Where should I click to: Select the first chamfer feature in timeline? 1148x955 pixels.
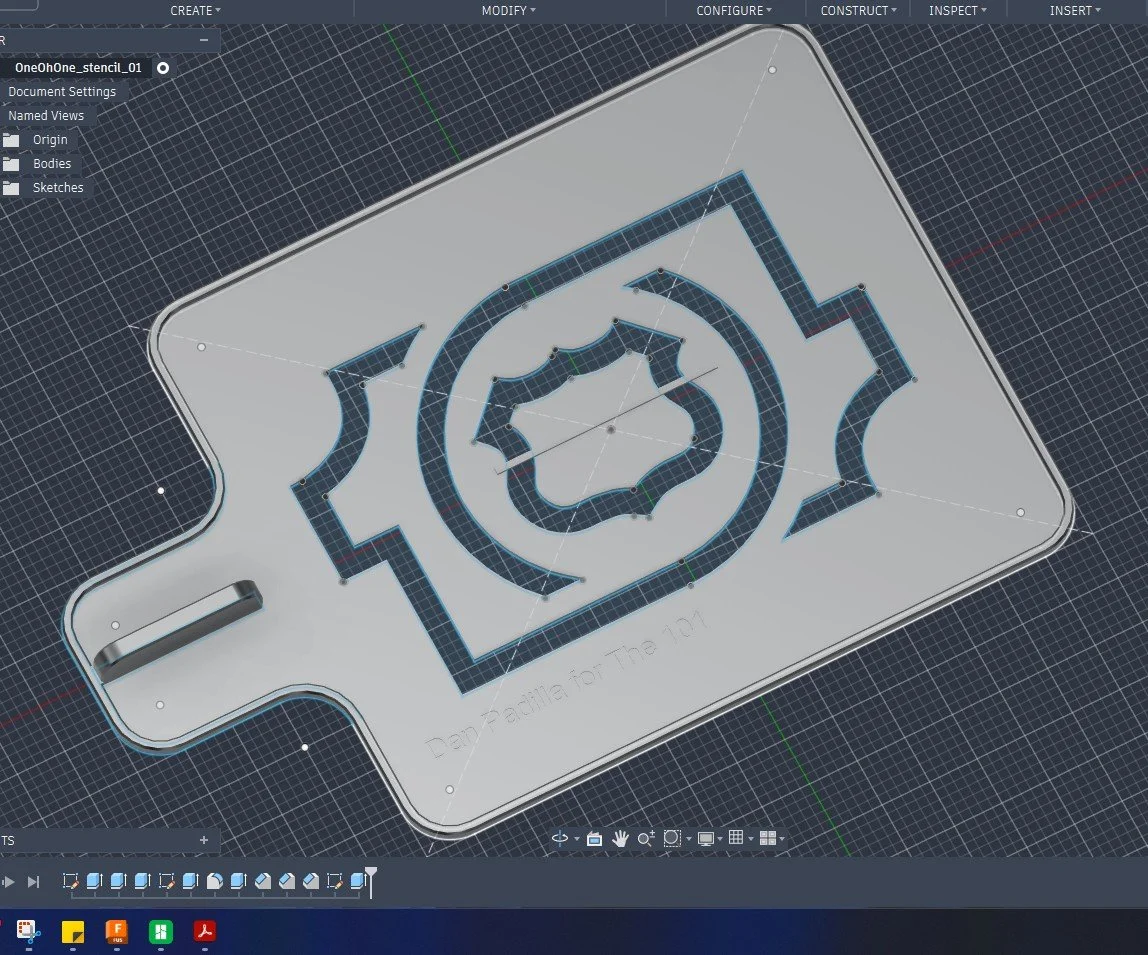263,881
